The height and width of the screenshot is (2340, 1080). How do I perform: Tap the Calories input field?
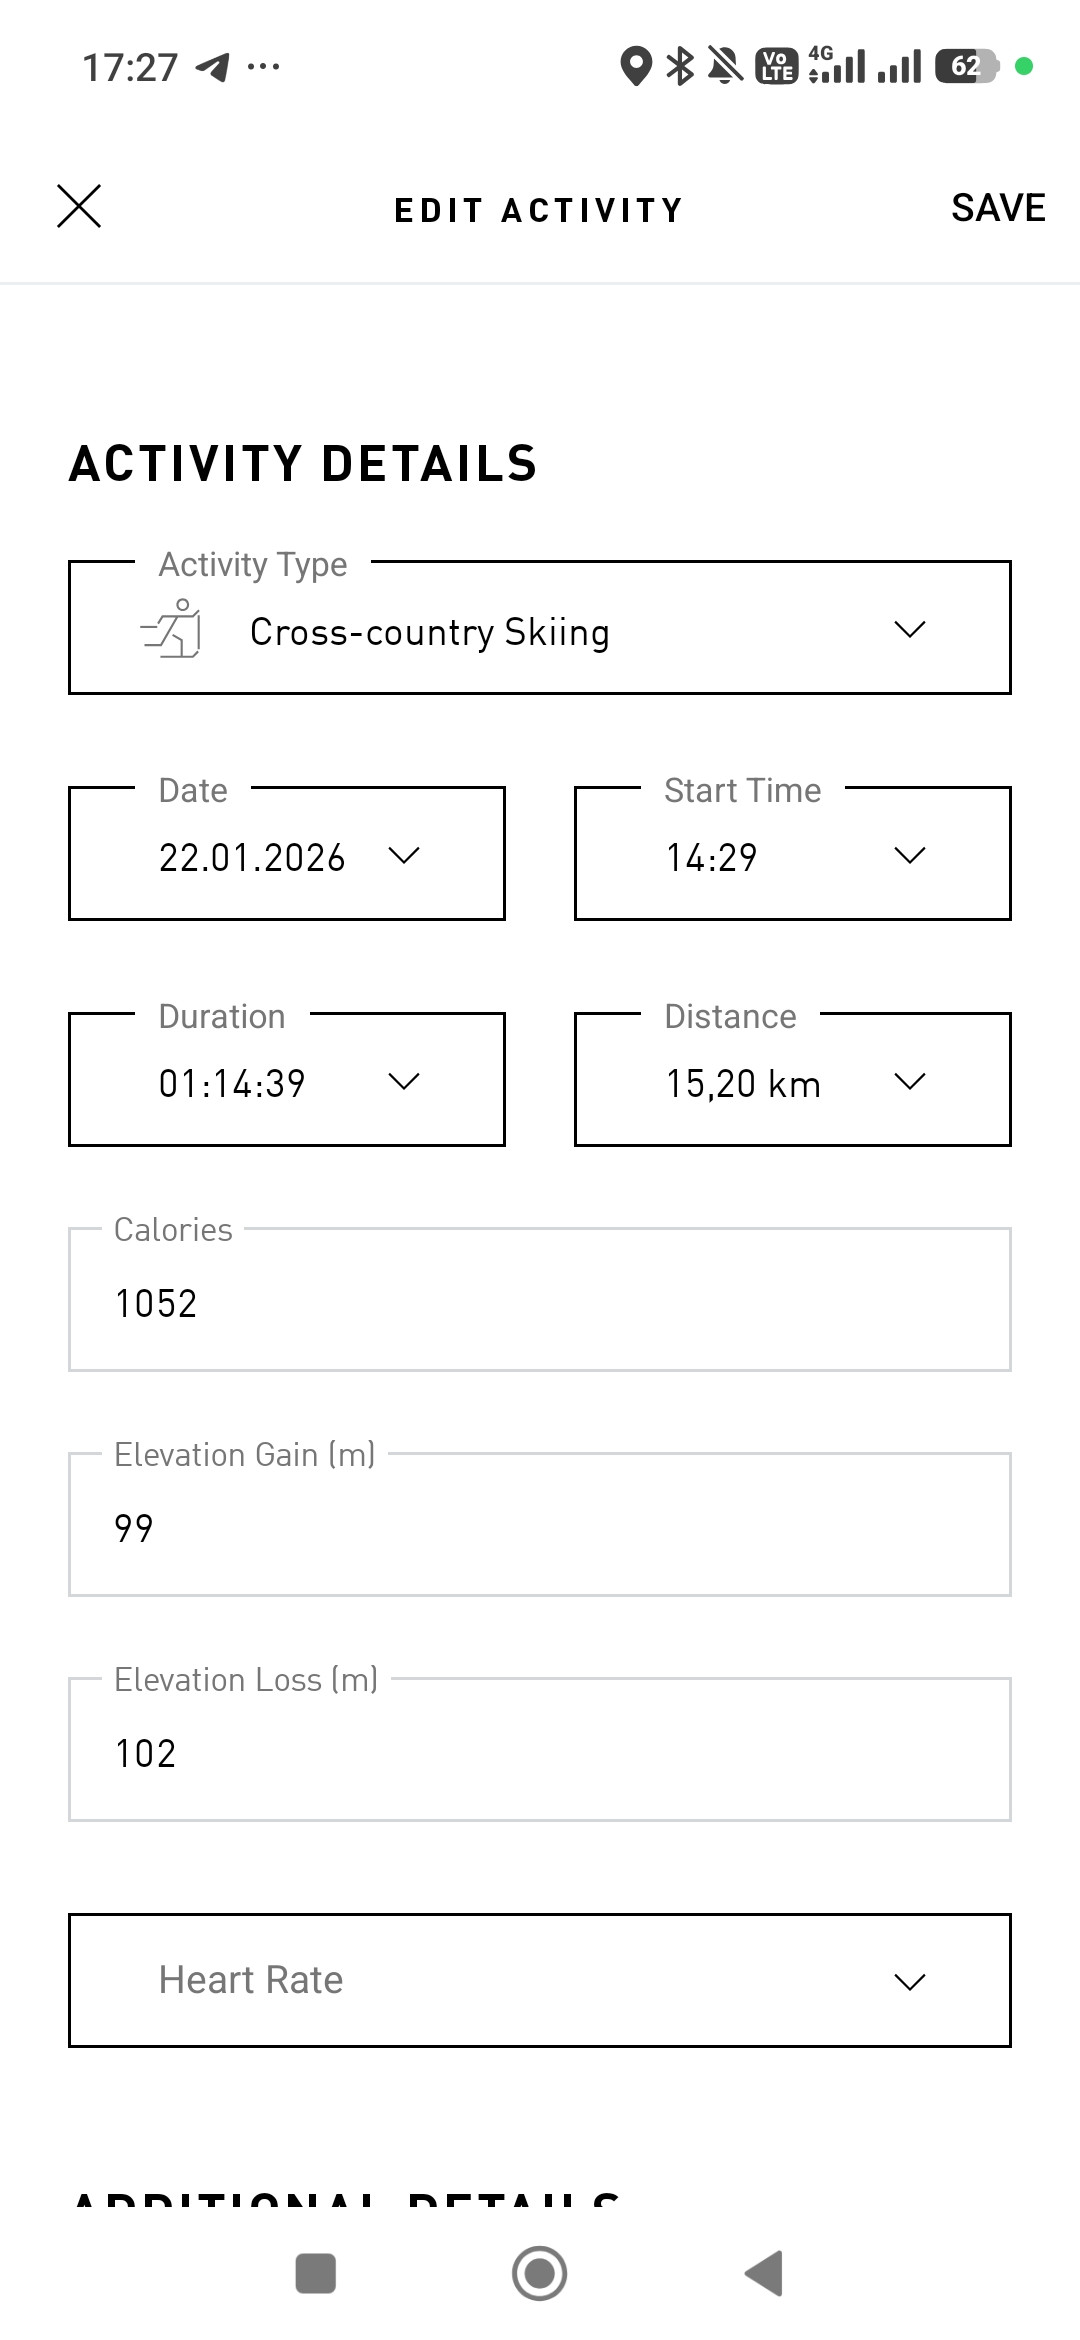click(x=540, y=1299)
